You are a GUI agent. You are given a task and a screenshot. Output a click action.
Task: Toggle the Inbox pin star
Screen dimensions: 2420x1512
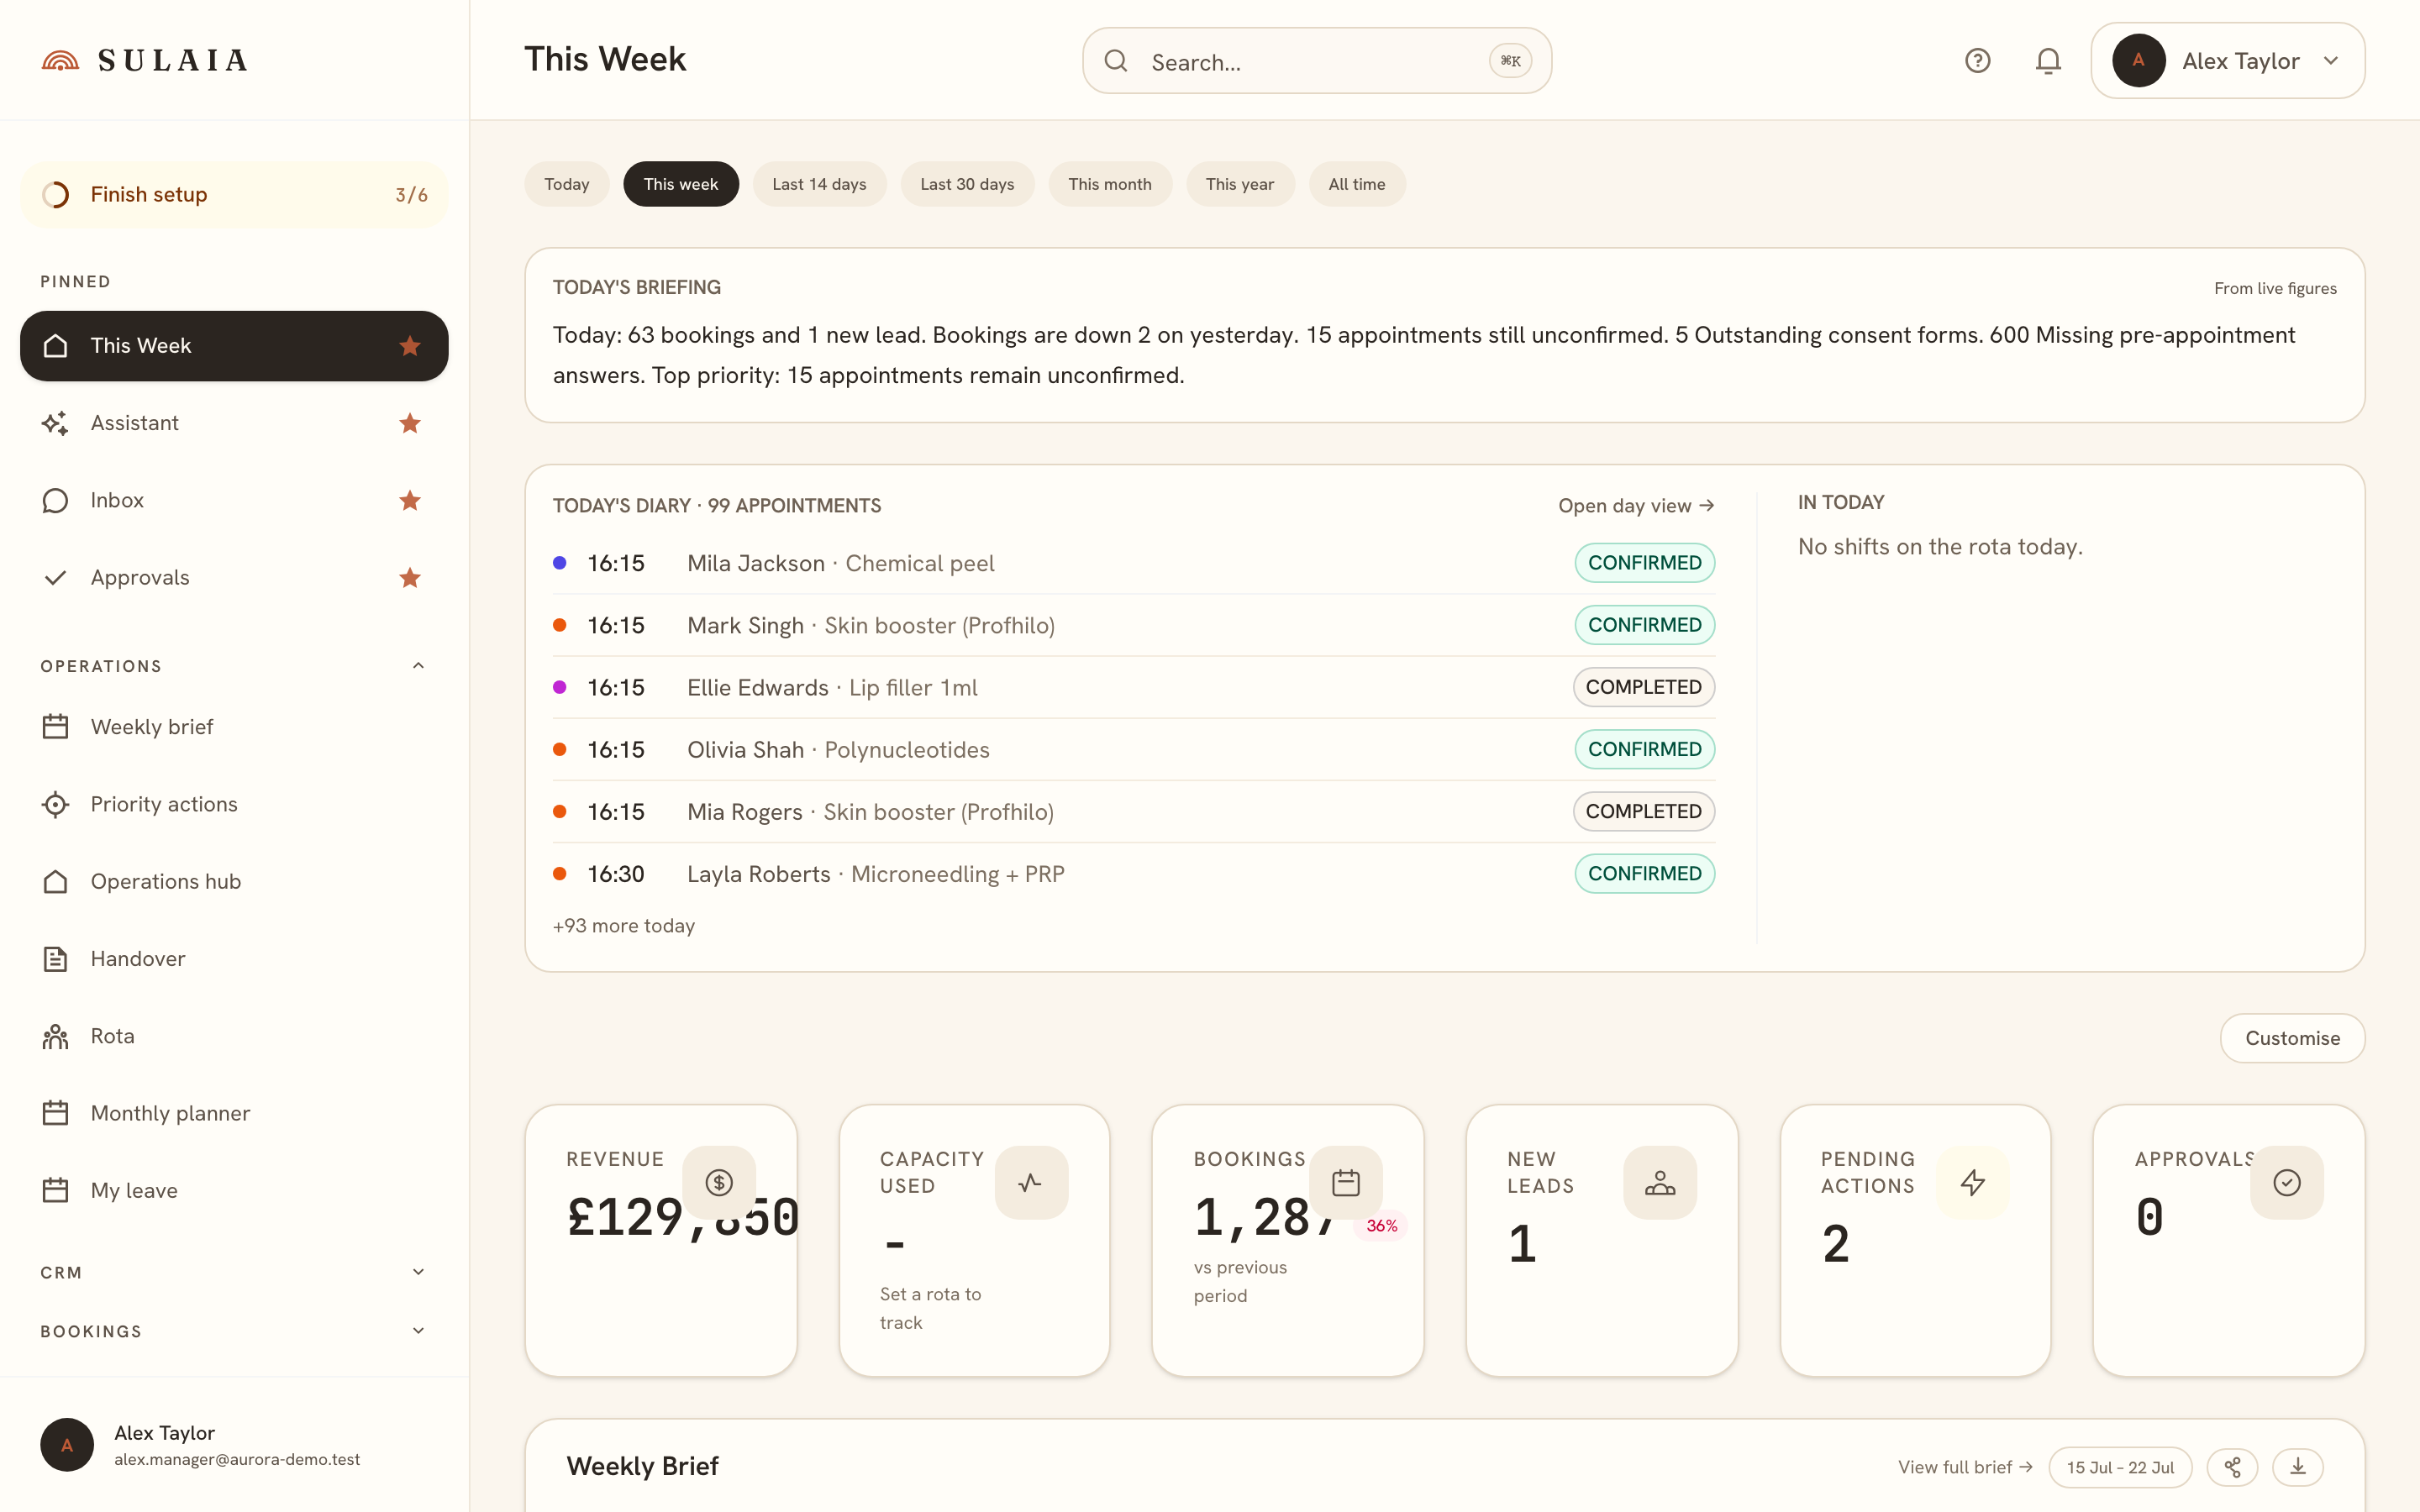tap(410, 500)
